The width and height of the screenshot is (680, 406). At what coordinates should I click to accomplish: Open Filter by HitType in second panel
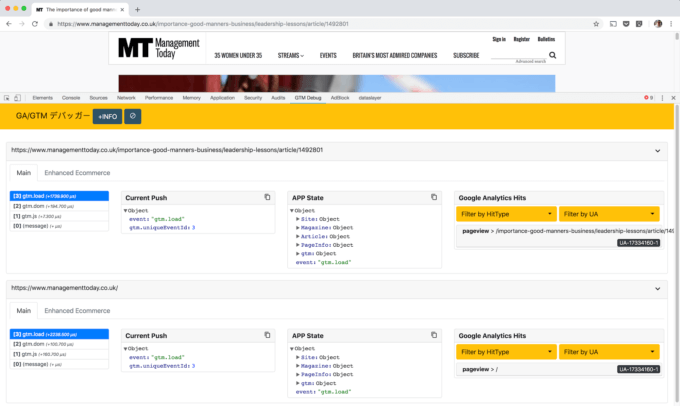(506, 352)
